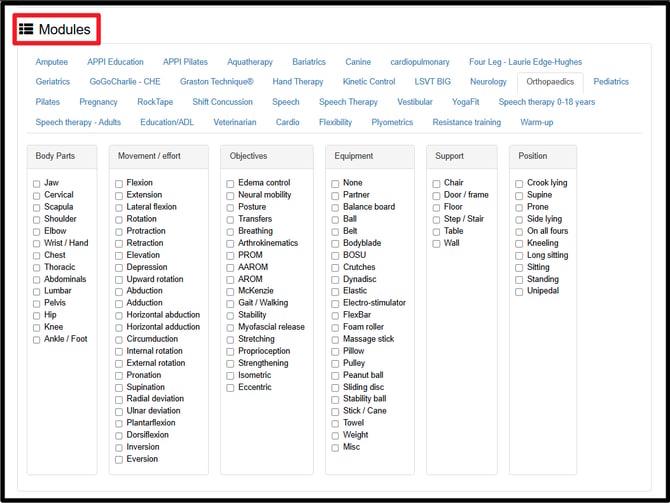Select the RockTape tab

pyautogui.click(x=155, y=102)
